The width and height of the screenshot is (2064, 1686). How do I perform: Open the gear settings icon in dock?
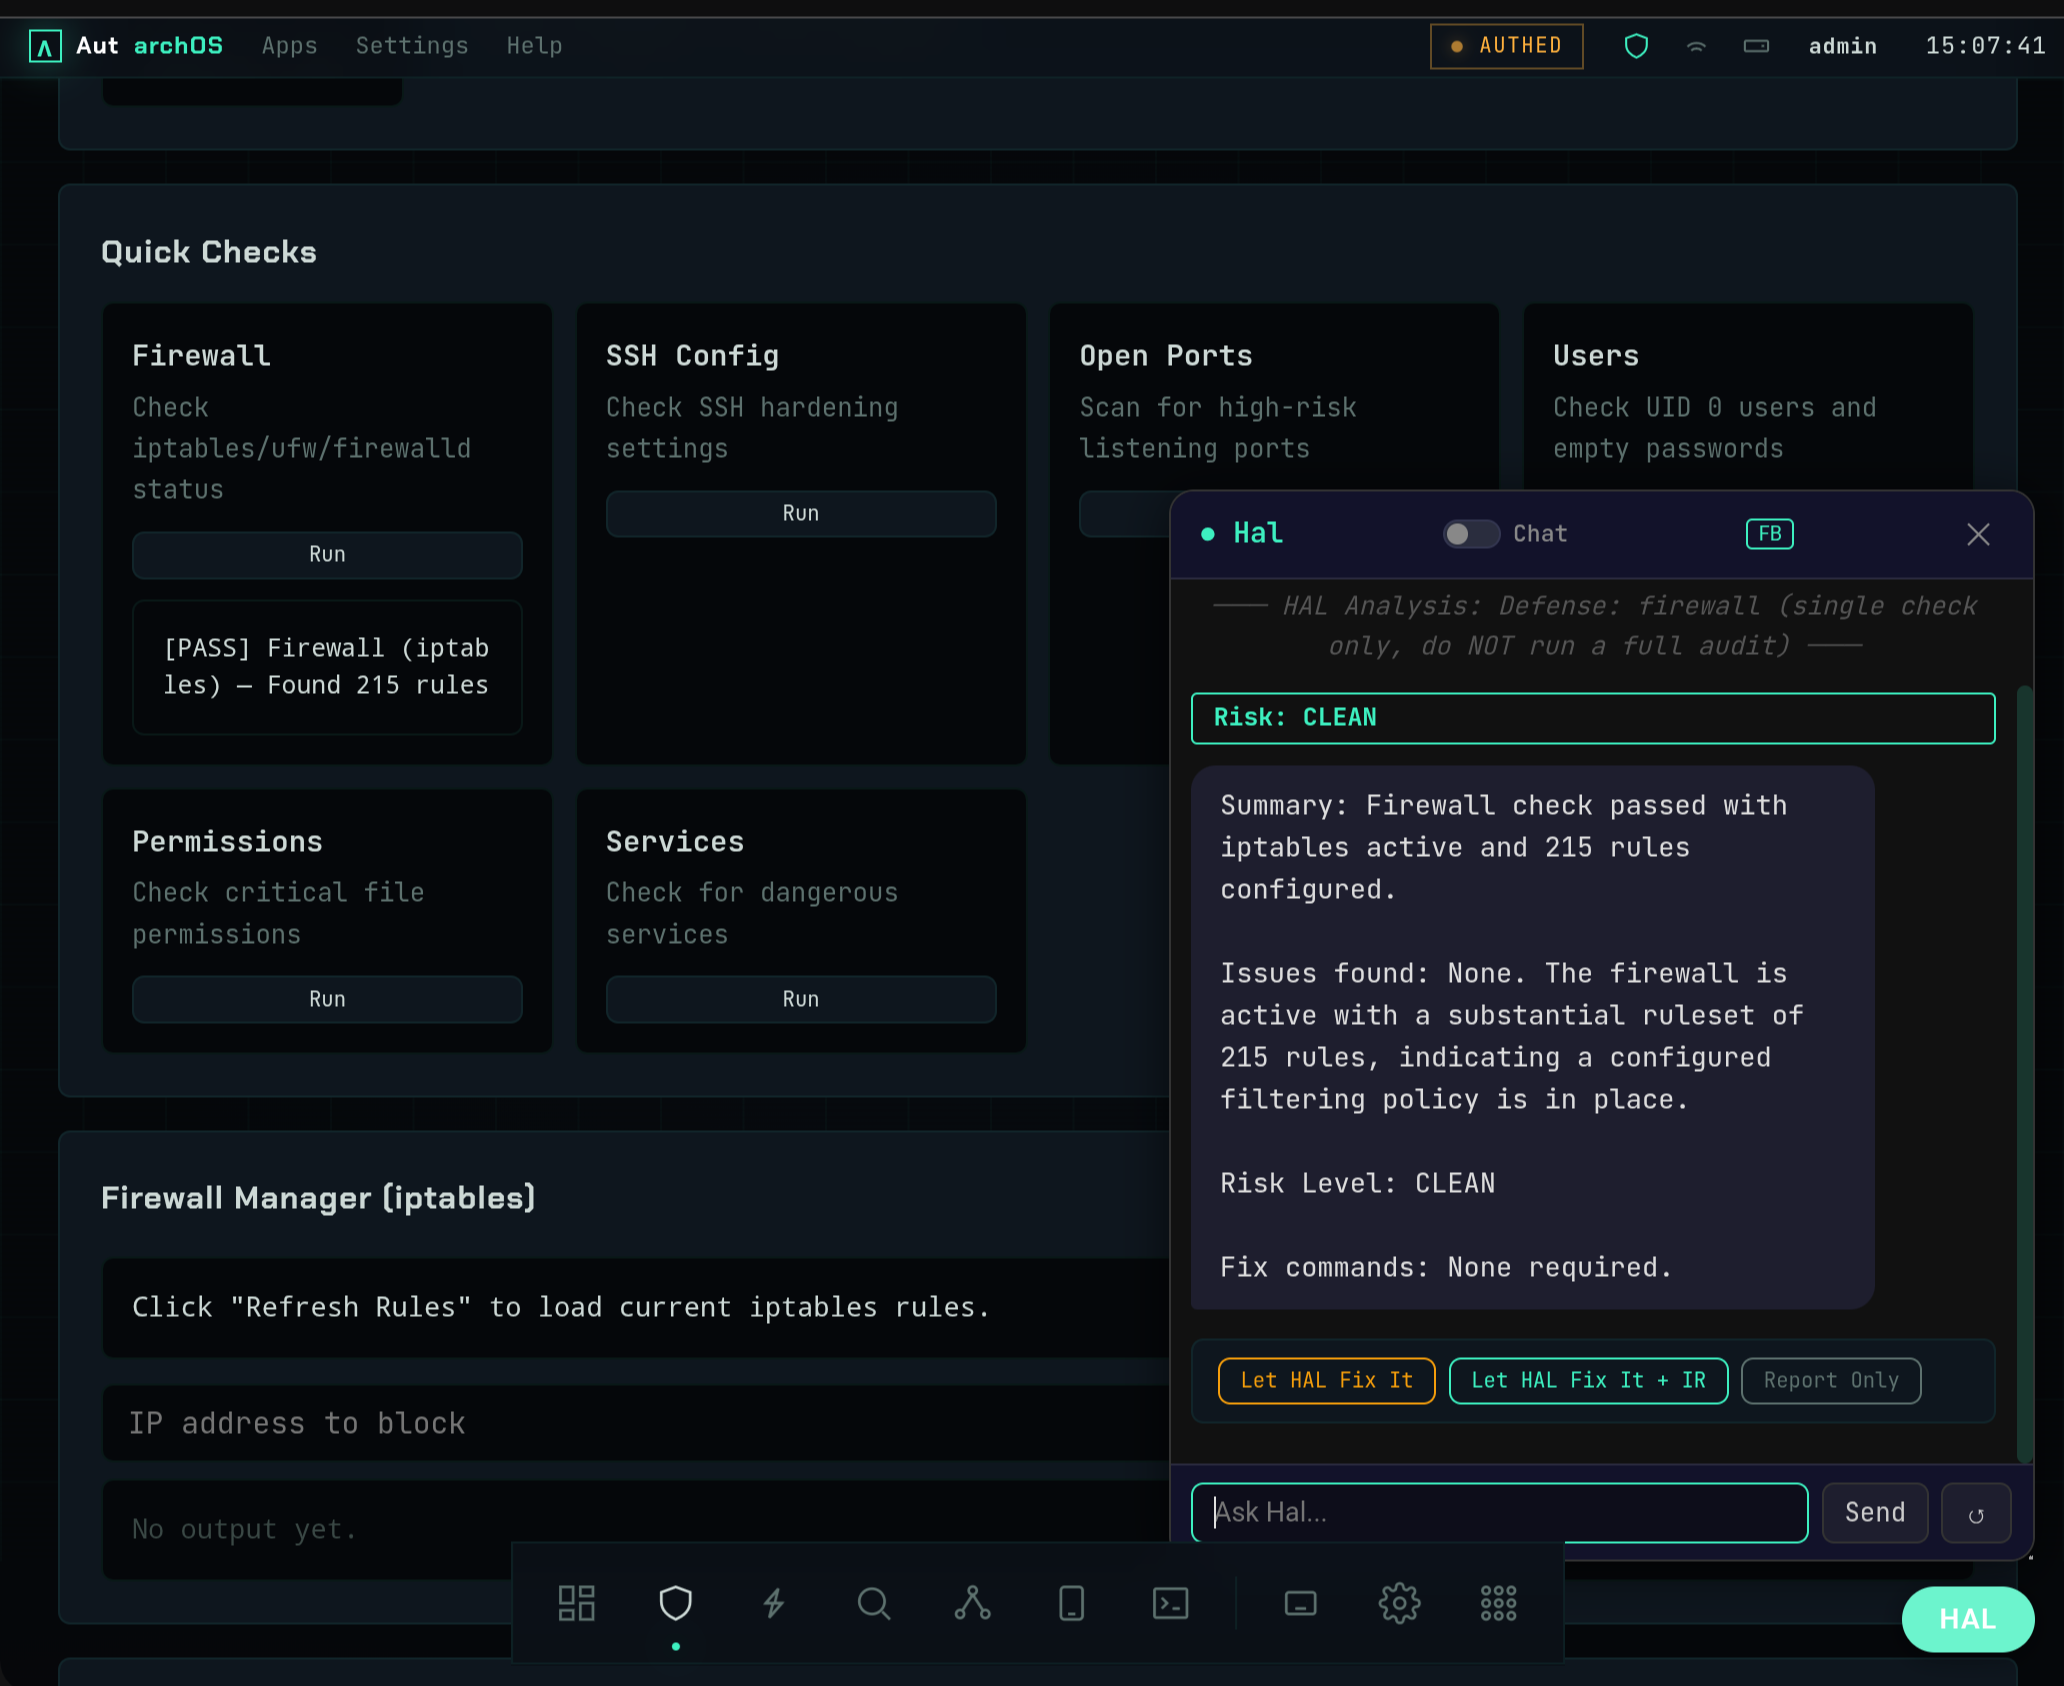pyautogui.click(x=1399, y=1603)
